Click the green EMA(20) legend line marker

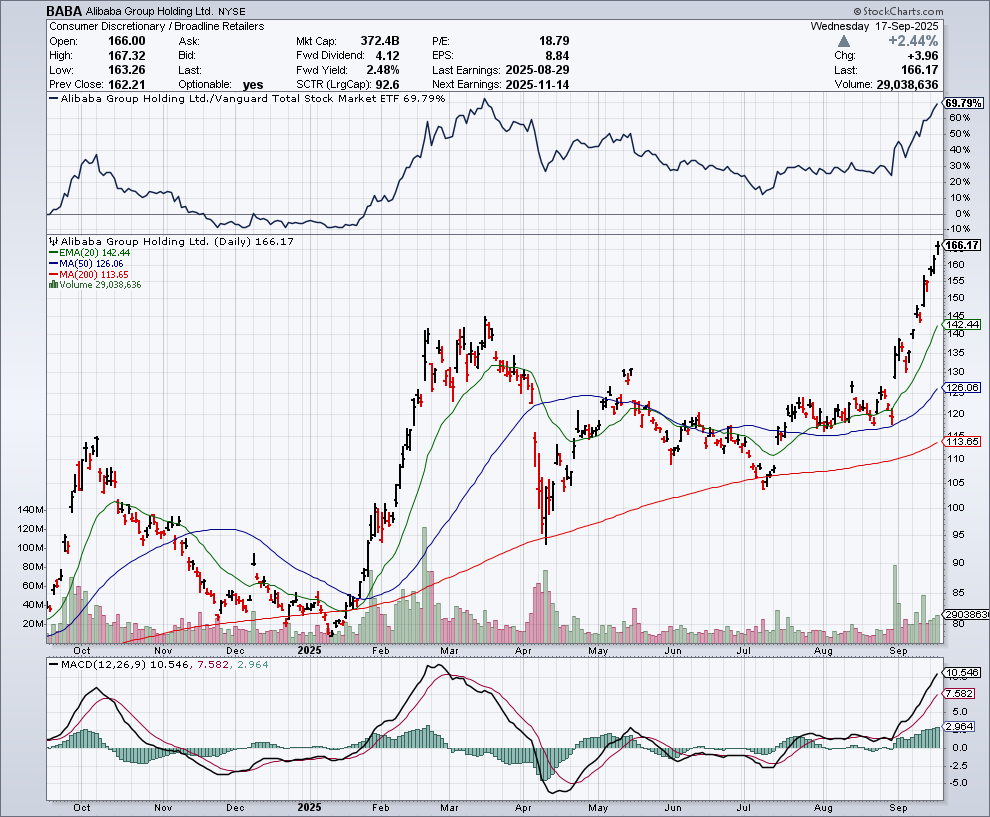pos(54,253)
